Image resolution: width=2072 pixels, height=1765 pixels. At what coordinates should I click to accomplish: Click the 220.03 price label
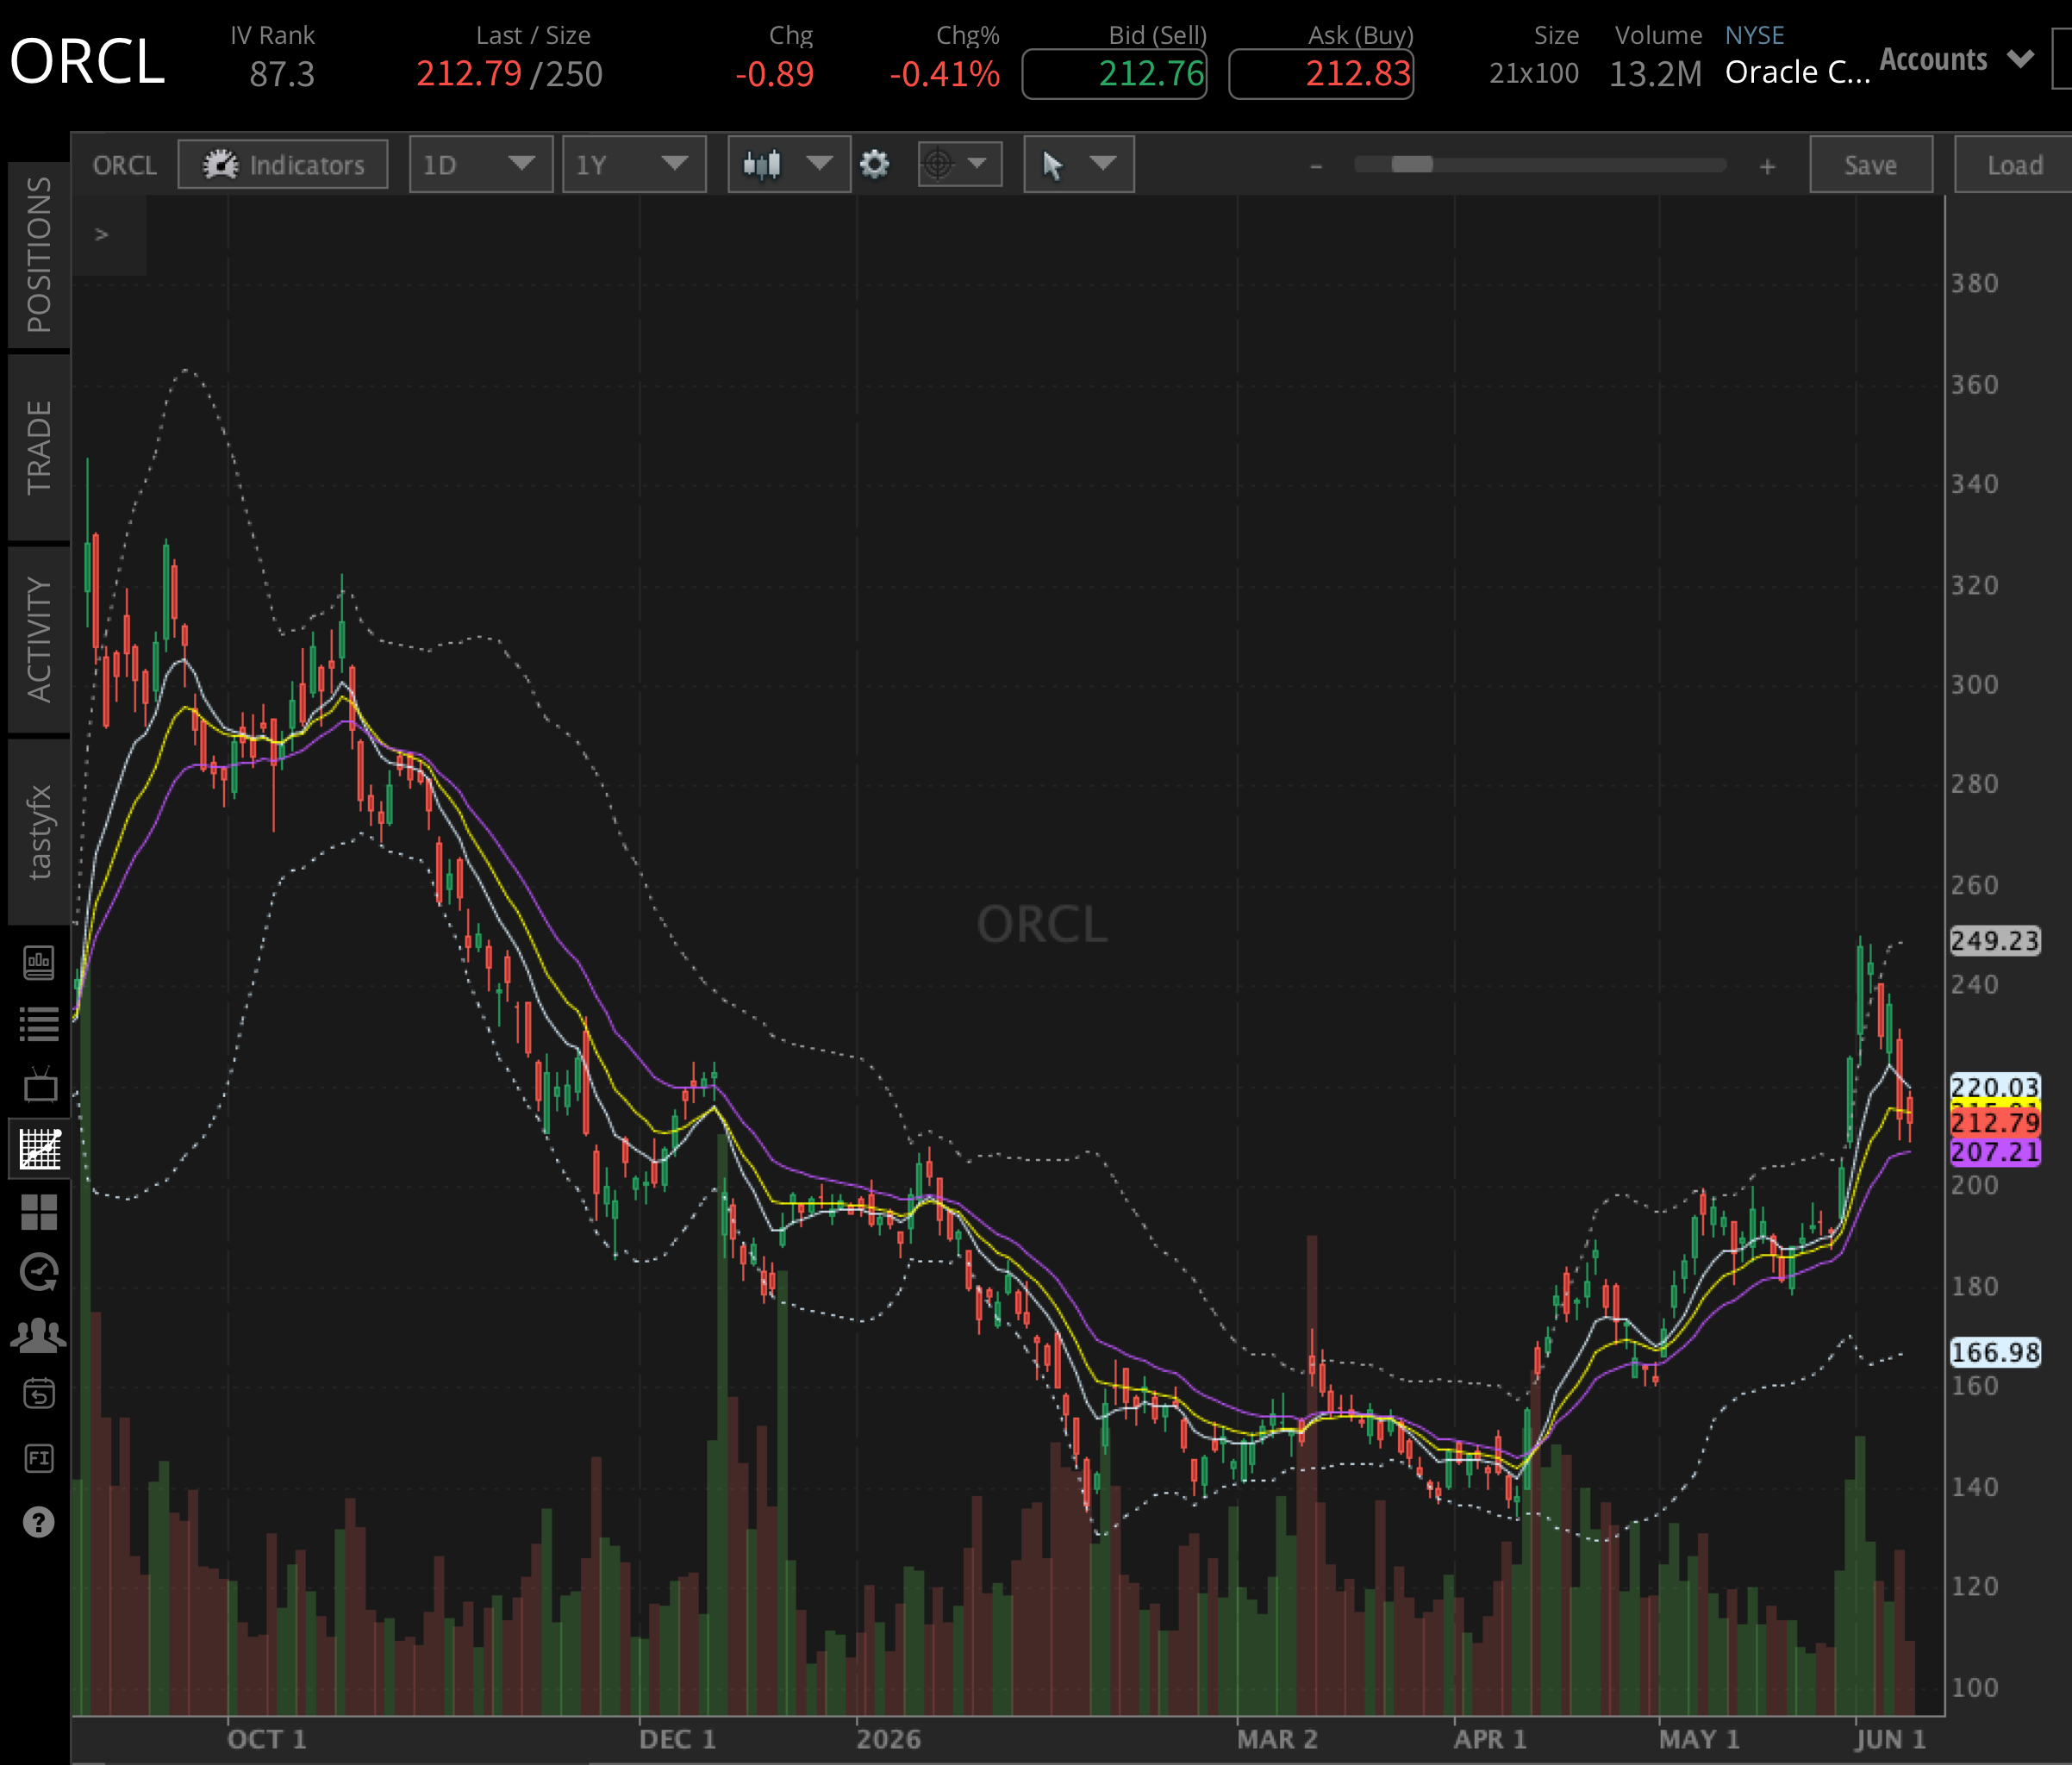1995,1087
